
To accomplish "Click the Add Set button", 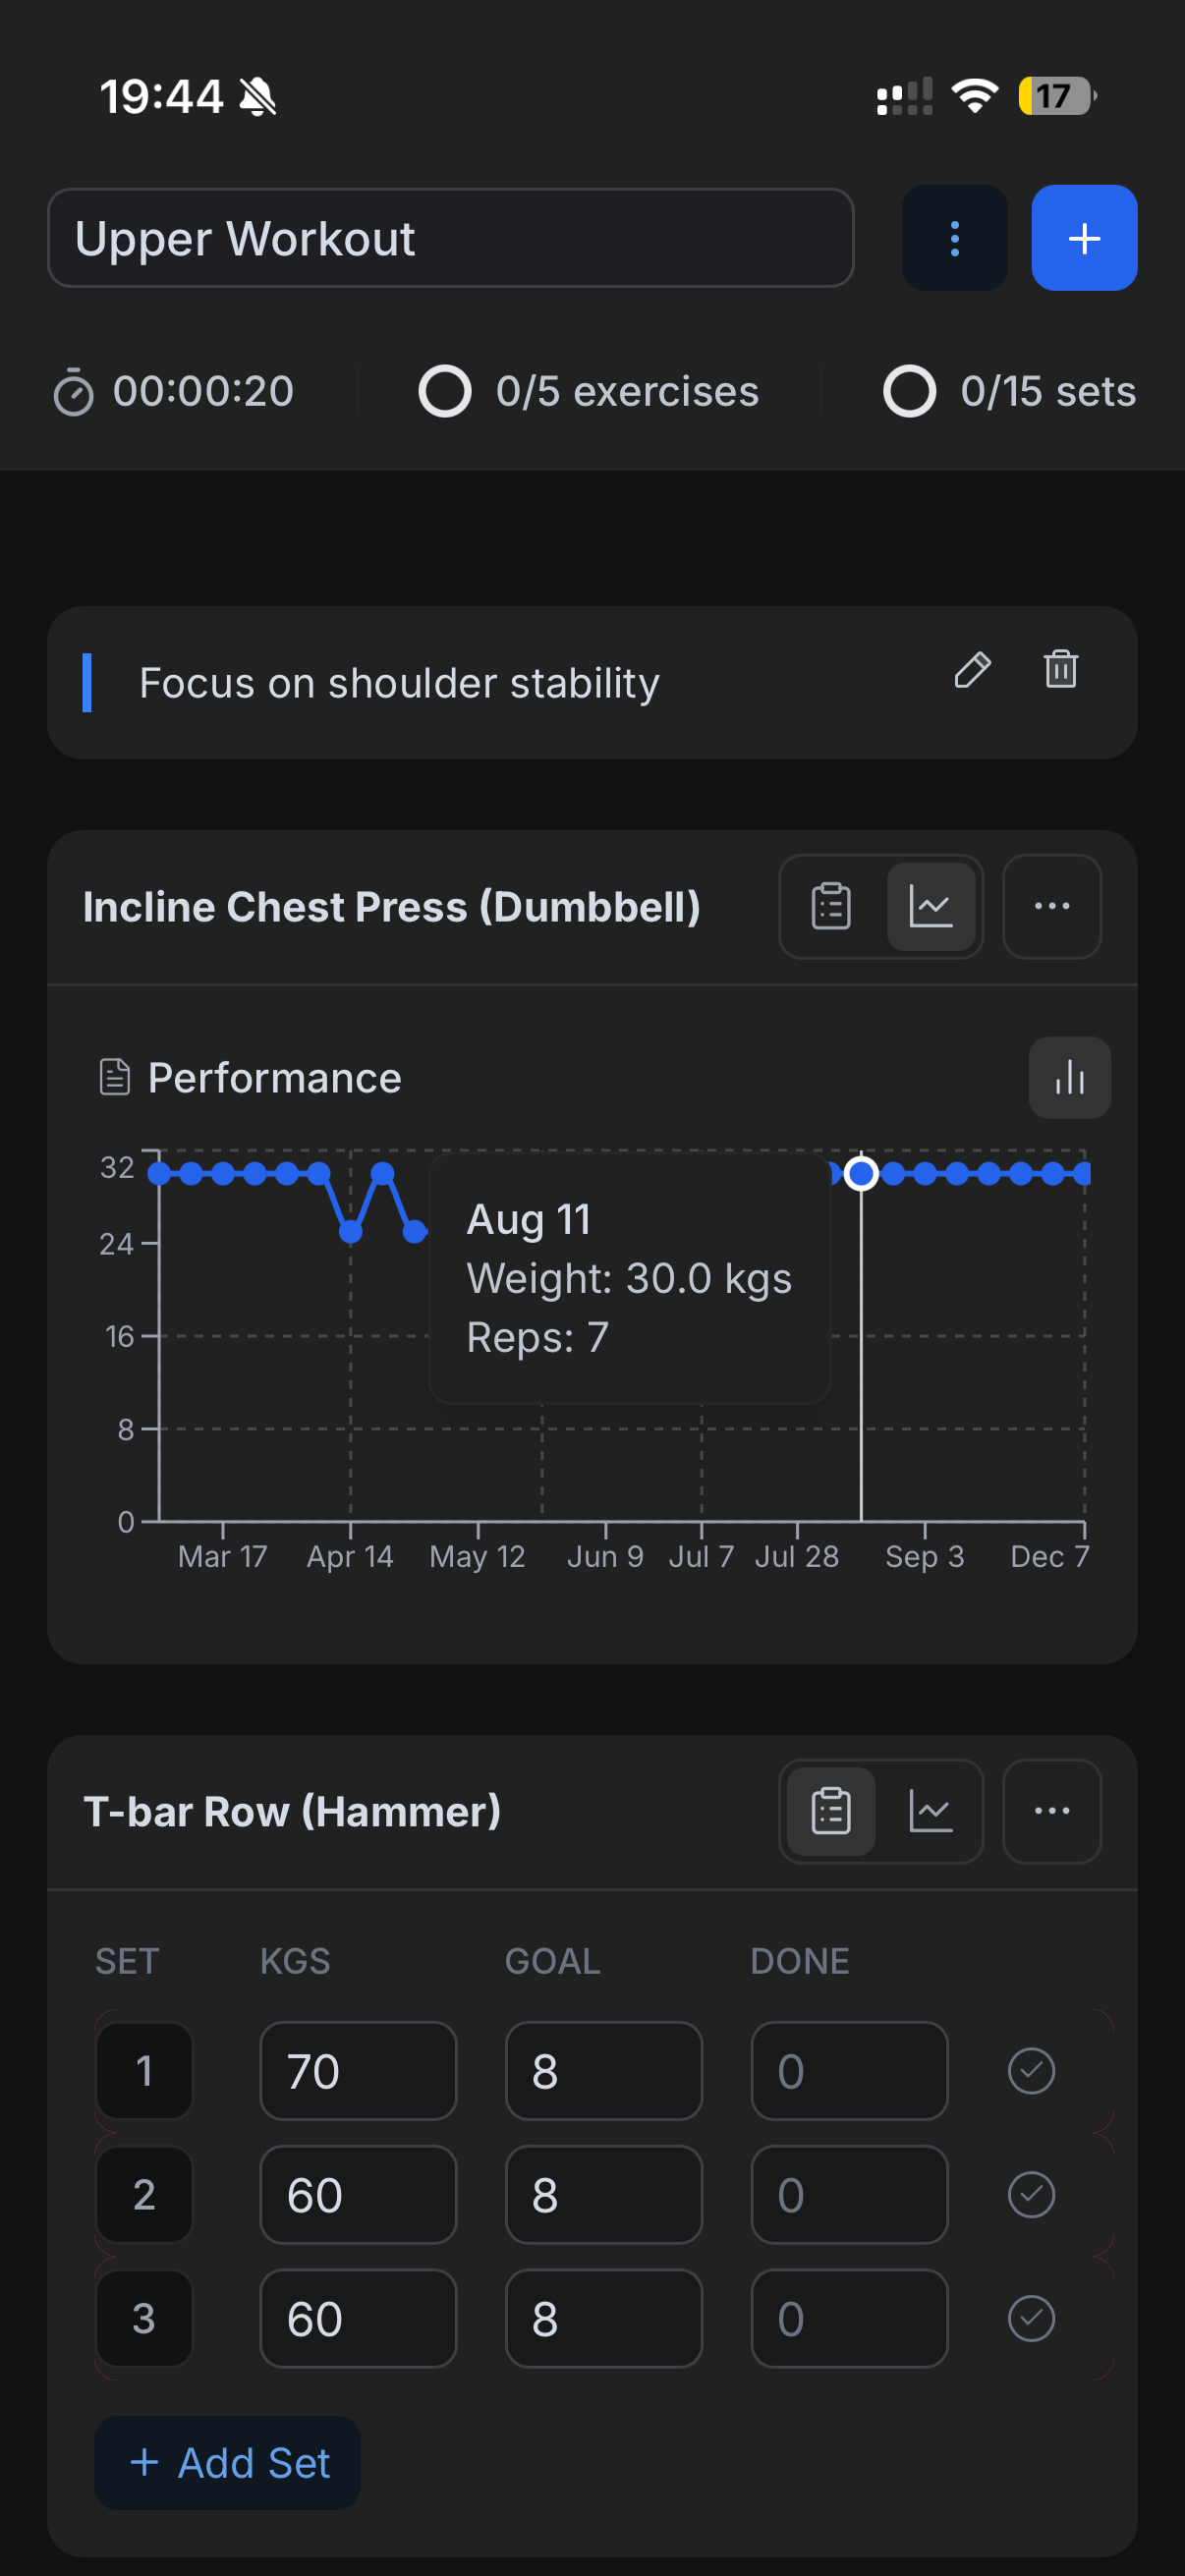I will point(228,2463).
